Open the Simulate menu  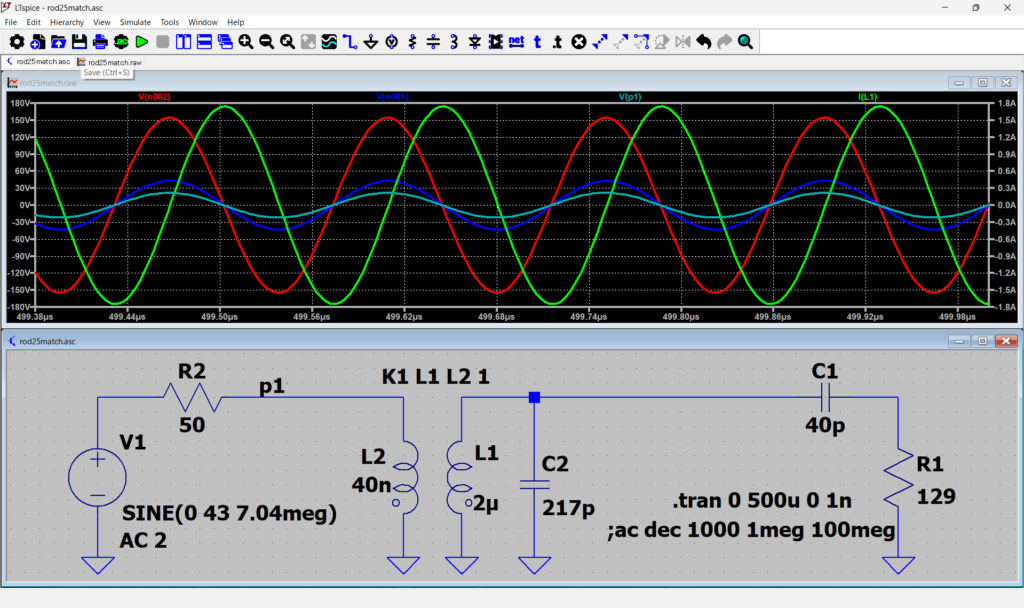coord(135,22)
